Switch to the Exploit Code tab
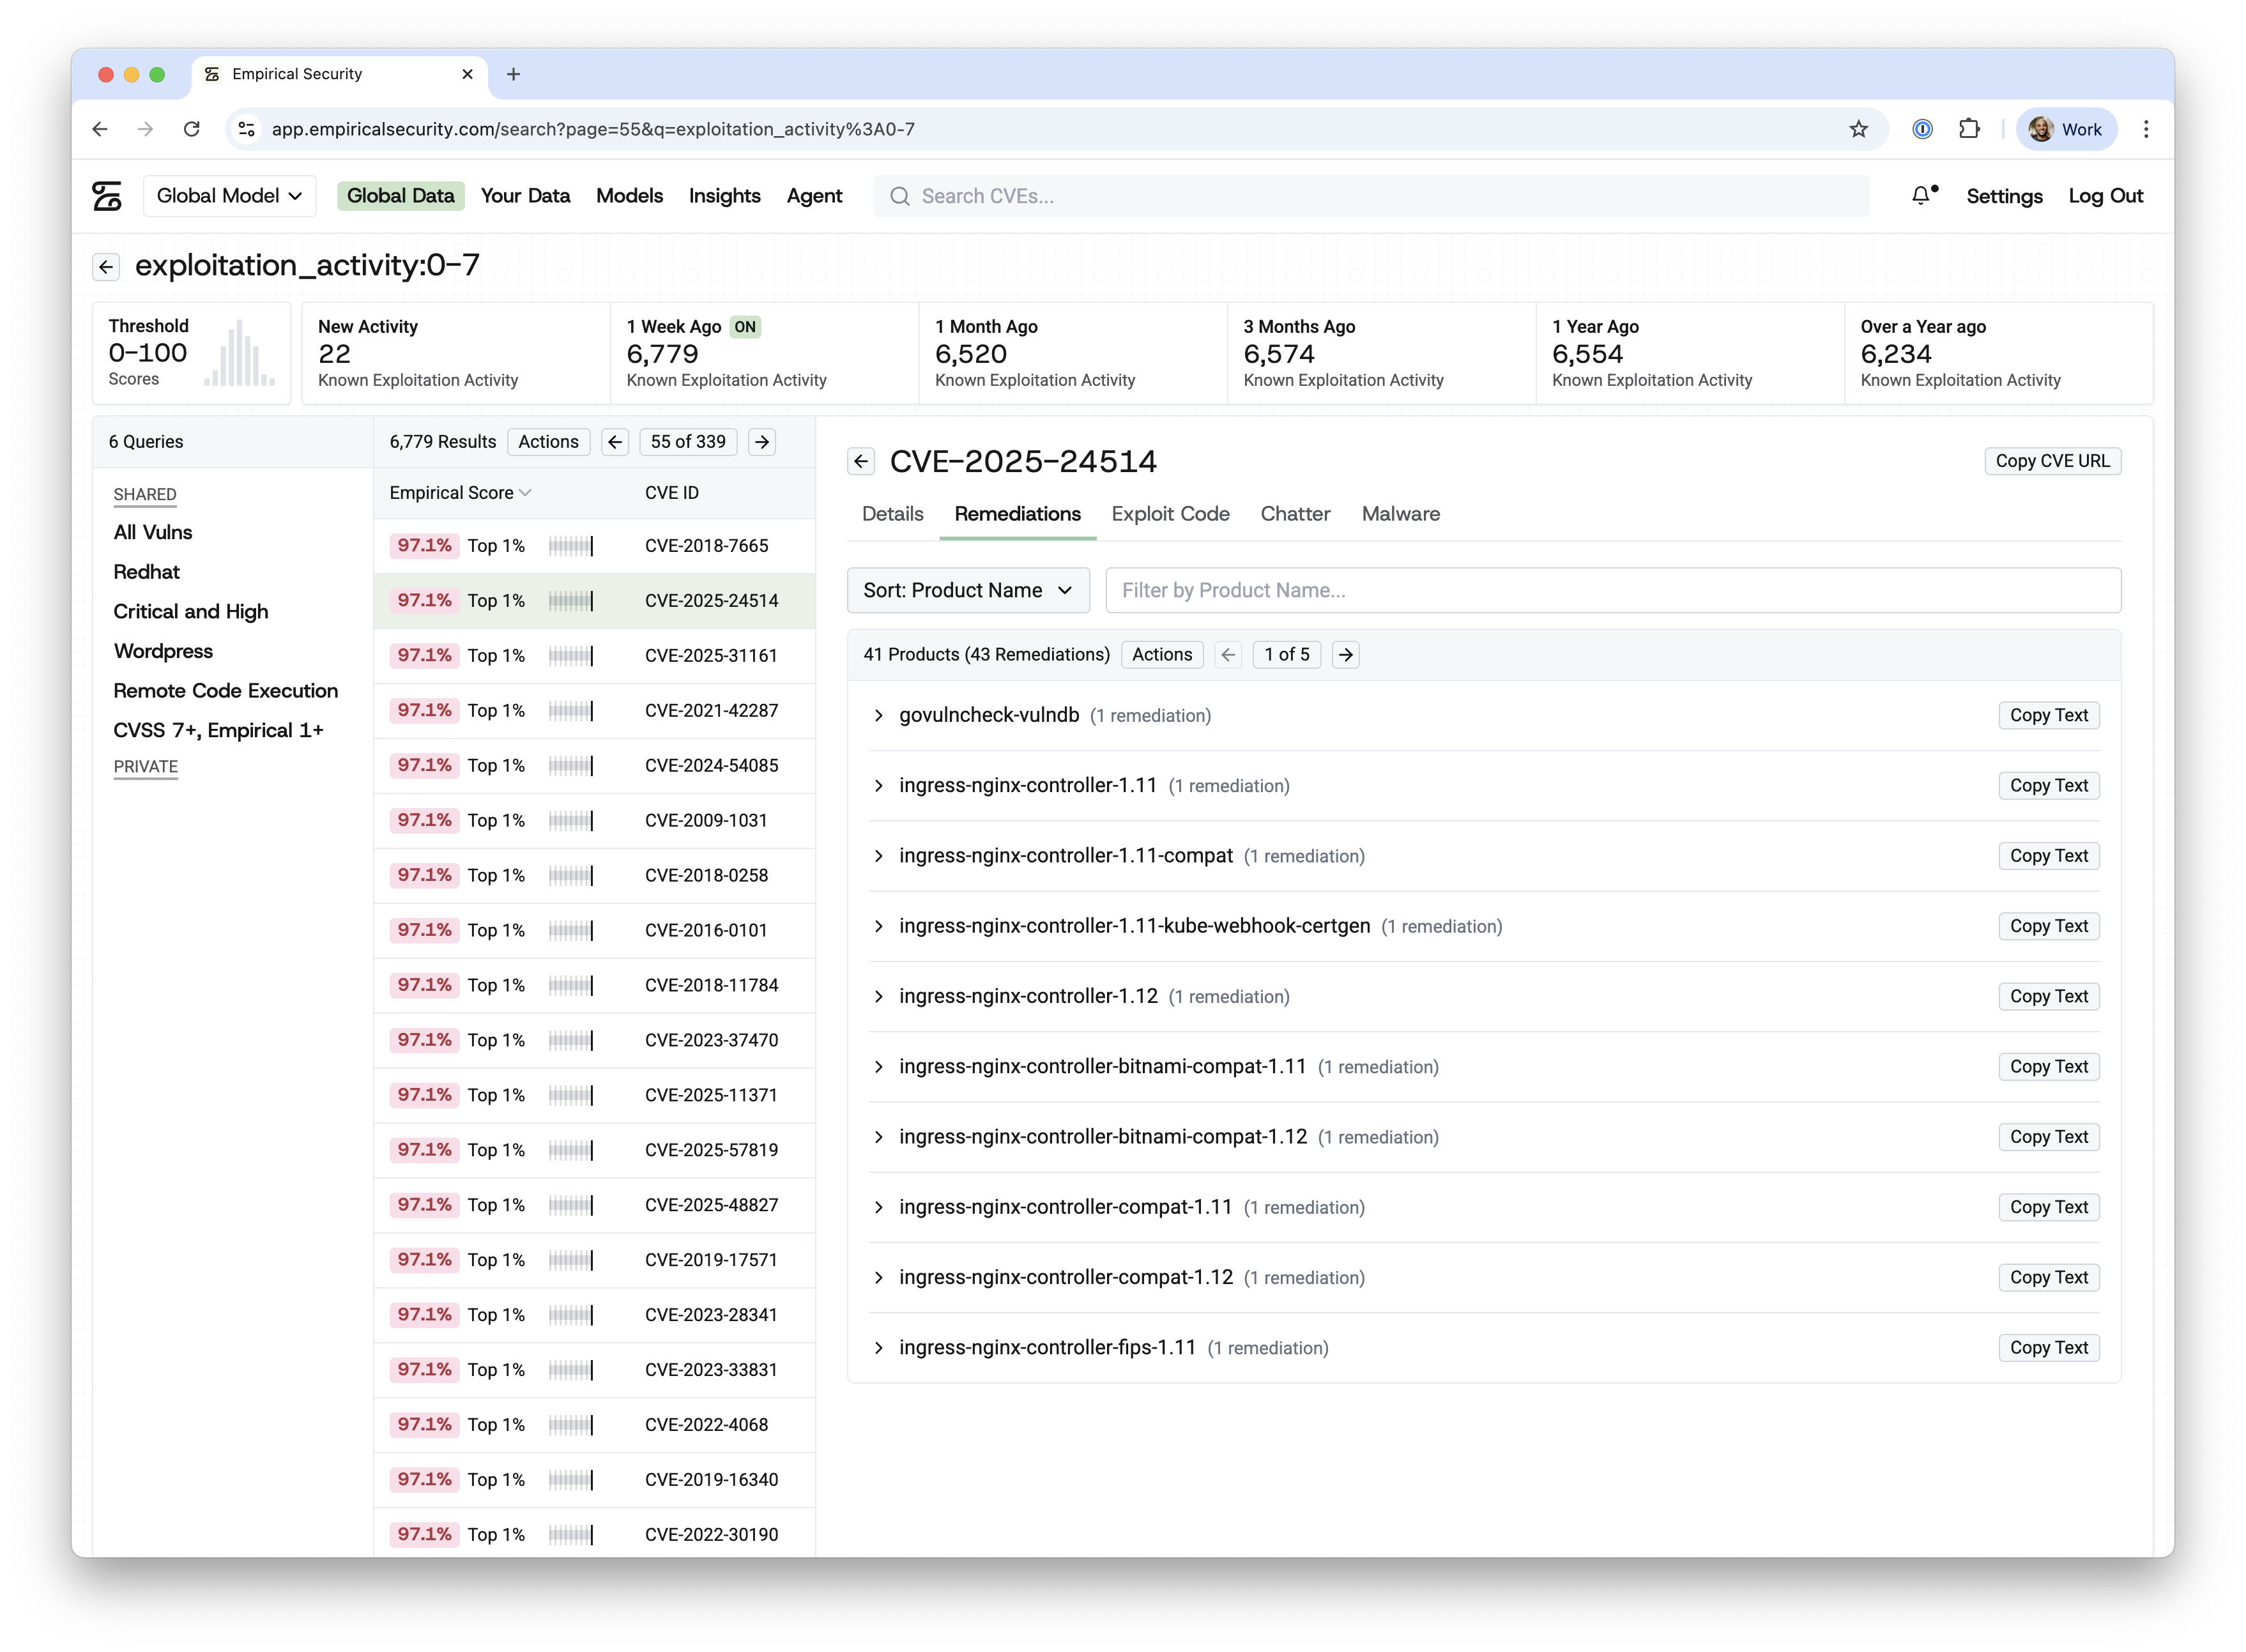This screenshot has height=1652, width=2246. click(1170, 514)
